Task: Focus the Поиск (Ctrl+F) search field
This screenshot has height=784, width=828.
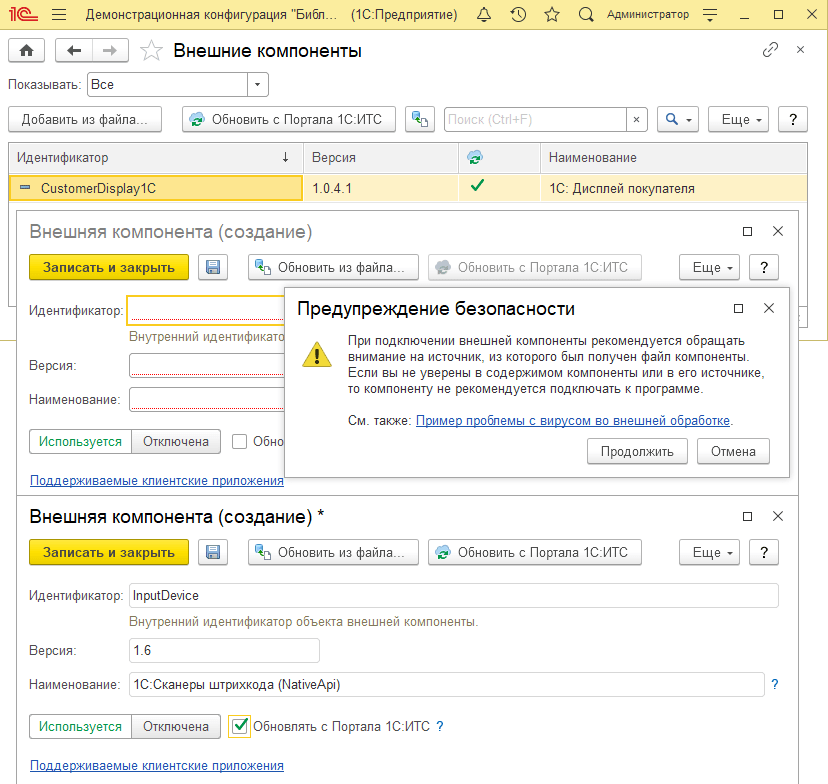Action: [x=535, y=119]
